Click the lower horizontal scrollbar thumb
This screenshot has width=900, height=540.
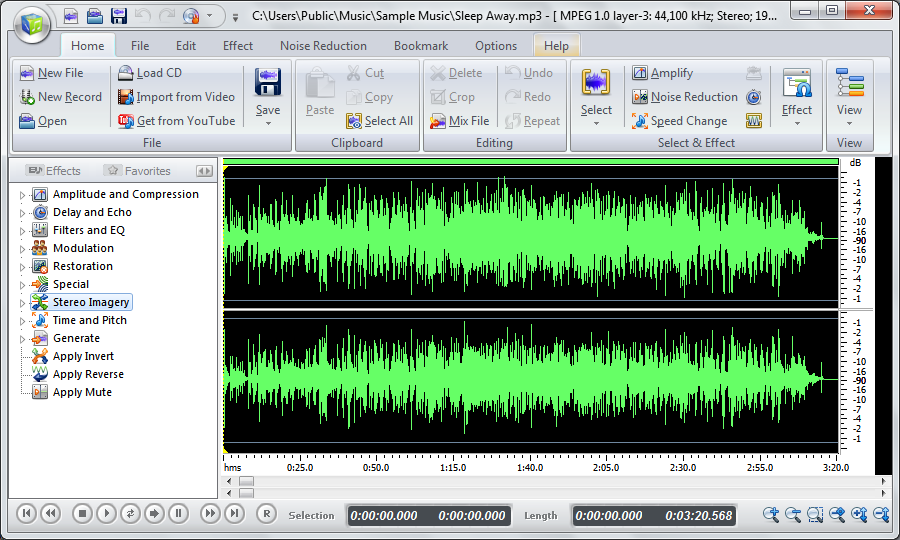(x=246, y=493)
